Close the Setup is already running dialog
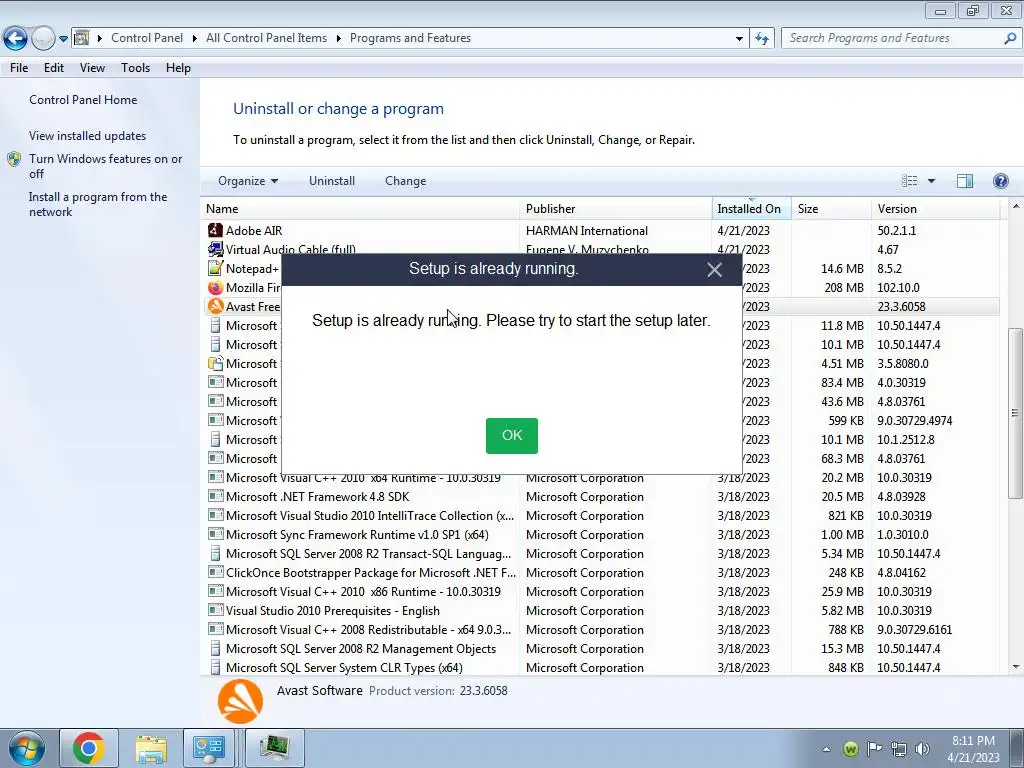The image size is (1024, 768). click(714, 270)
